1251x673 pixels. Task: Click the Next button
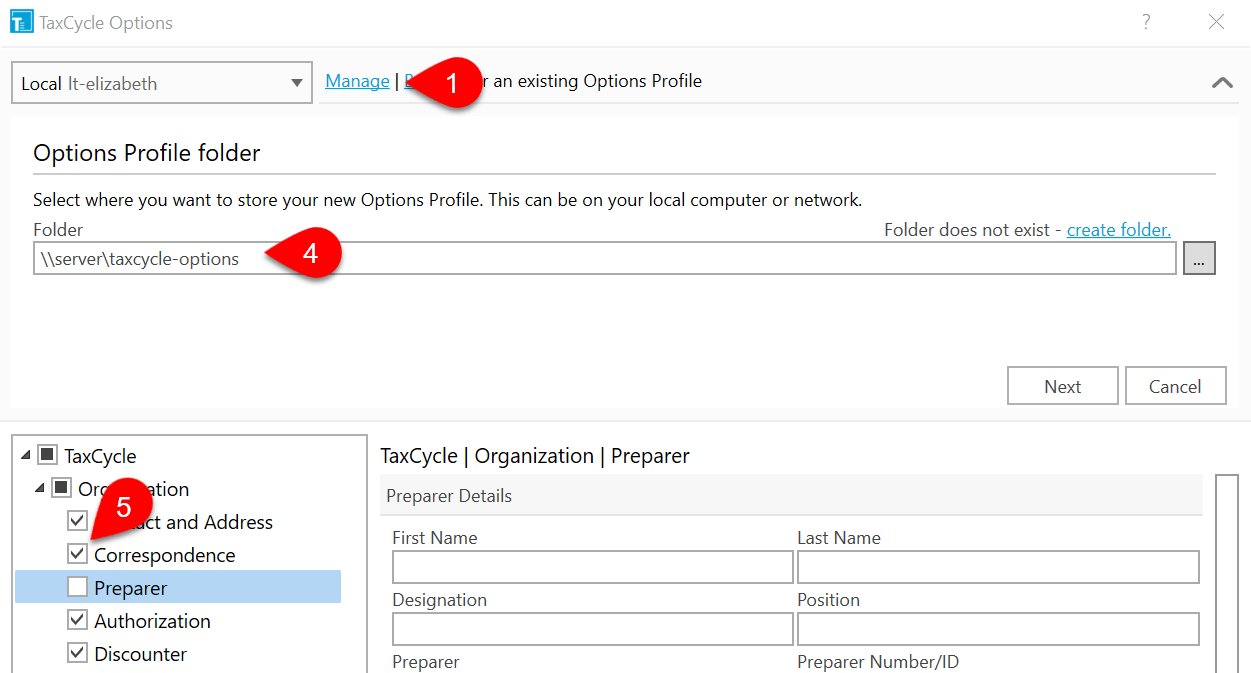click(1062, 386)
